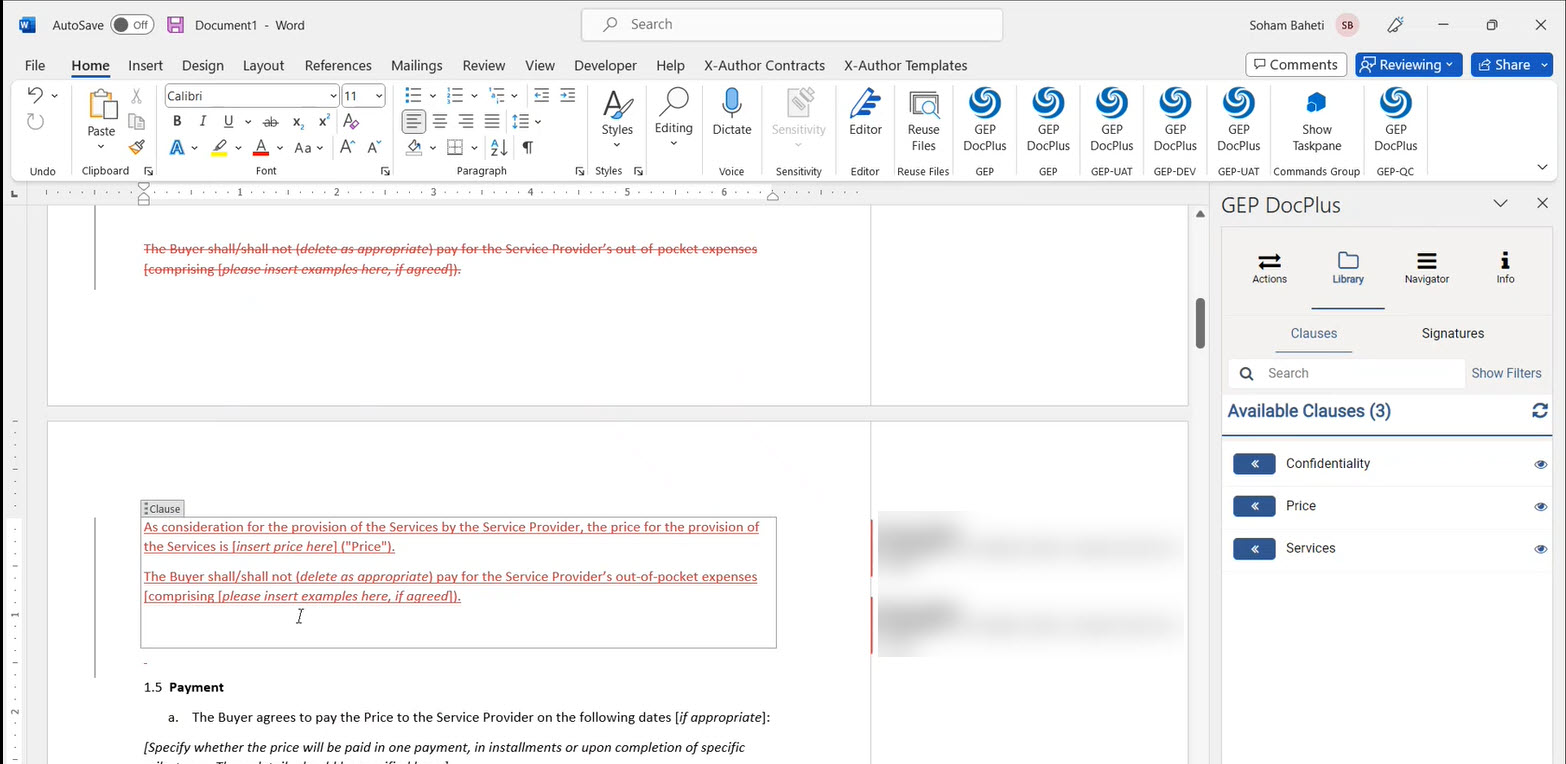Viewport: 1566px width, 764px height.
Task: Click the Comments button
Action: tap(1294, 65)
